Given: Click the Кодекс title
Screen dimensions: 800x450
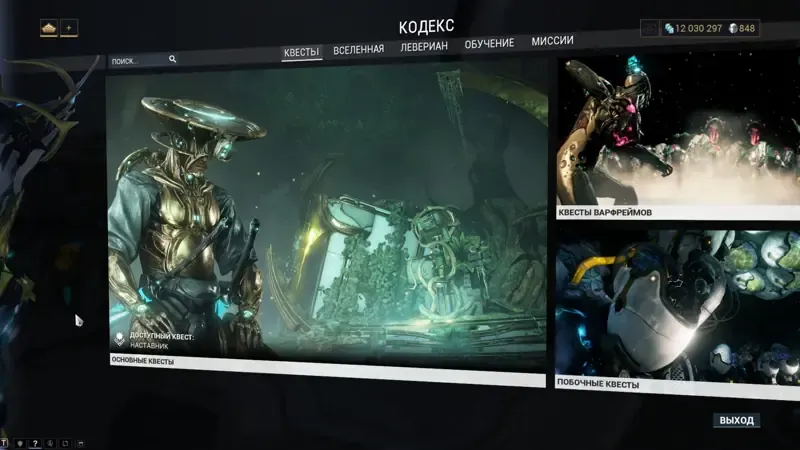Looking at the screenshot, I should pos(427,26).
